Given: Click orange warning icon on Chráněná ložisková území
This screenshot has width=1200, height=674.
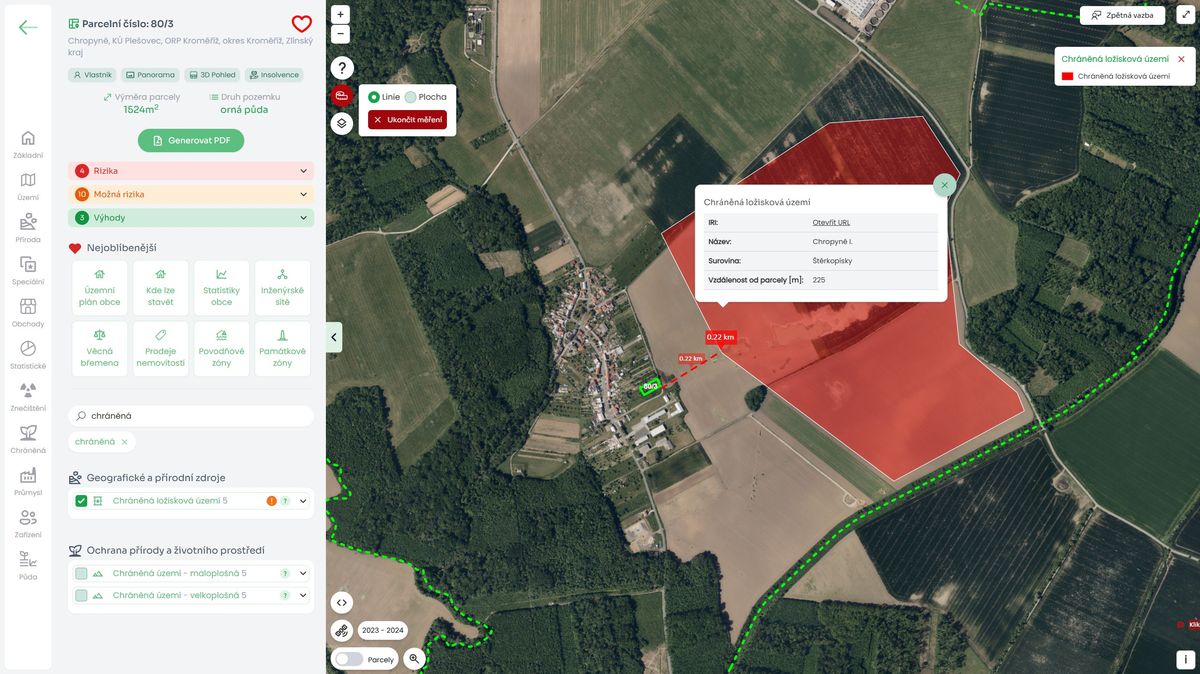Looking at the screenshot, I should 271,501.
